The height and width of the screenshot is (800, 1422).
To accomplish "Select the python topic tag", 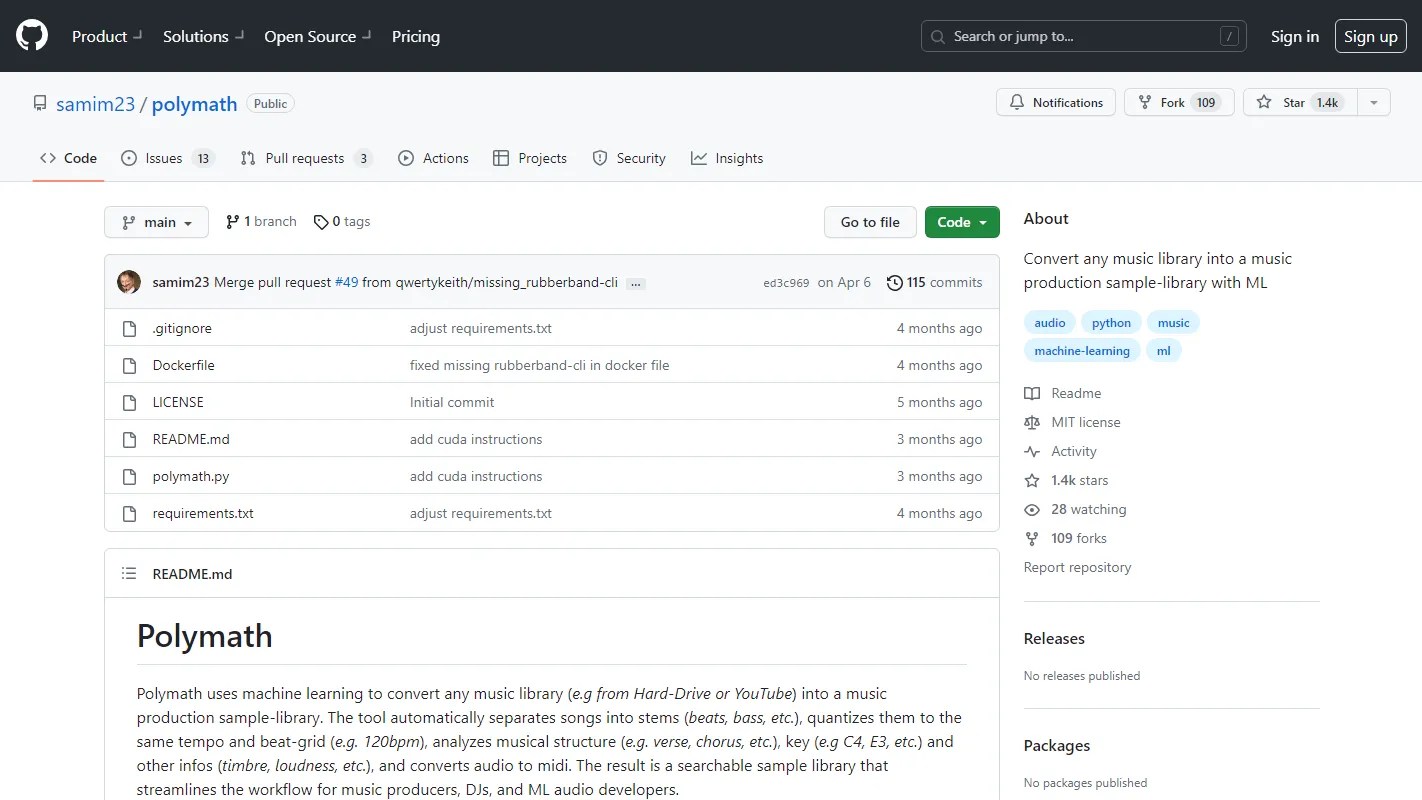I will [x=1111, y=322].
